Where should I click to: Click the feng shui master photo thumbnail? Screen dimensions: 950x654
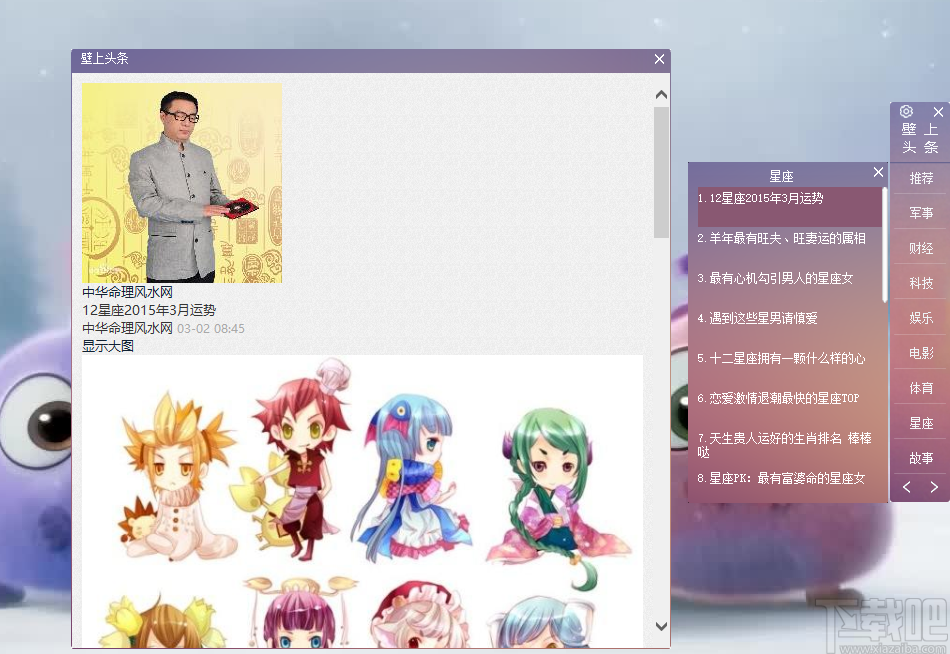[181, 183]
